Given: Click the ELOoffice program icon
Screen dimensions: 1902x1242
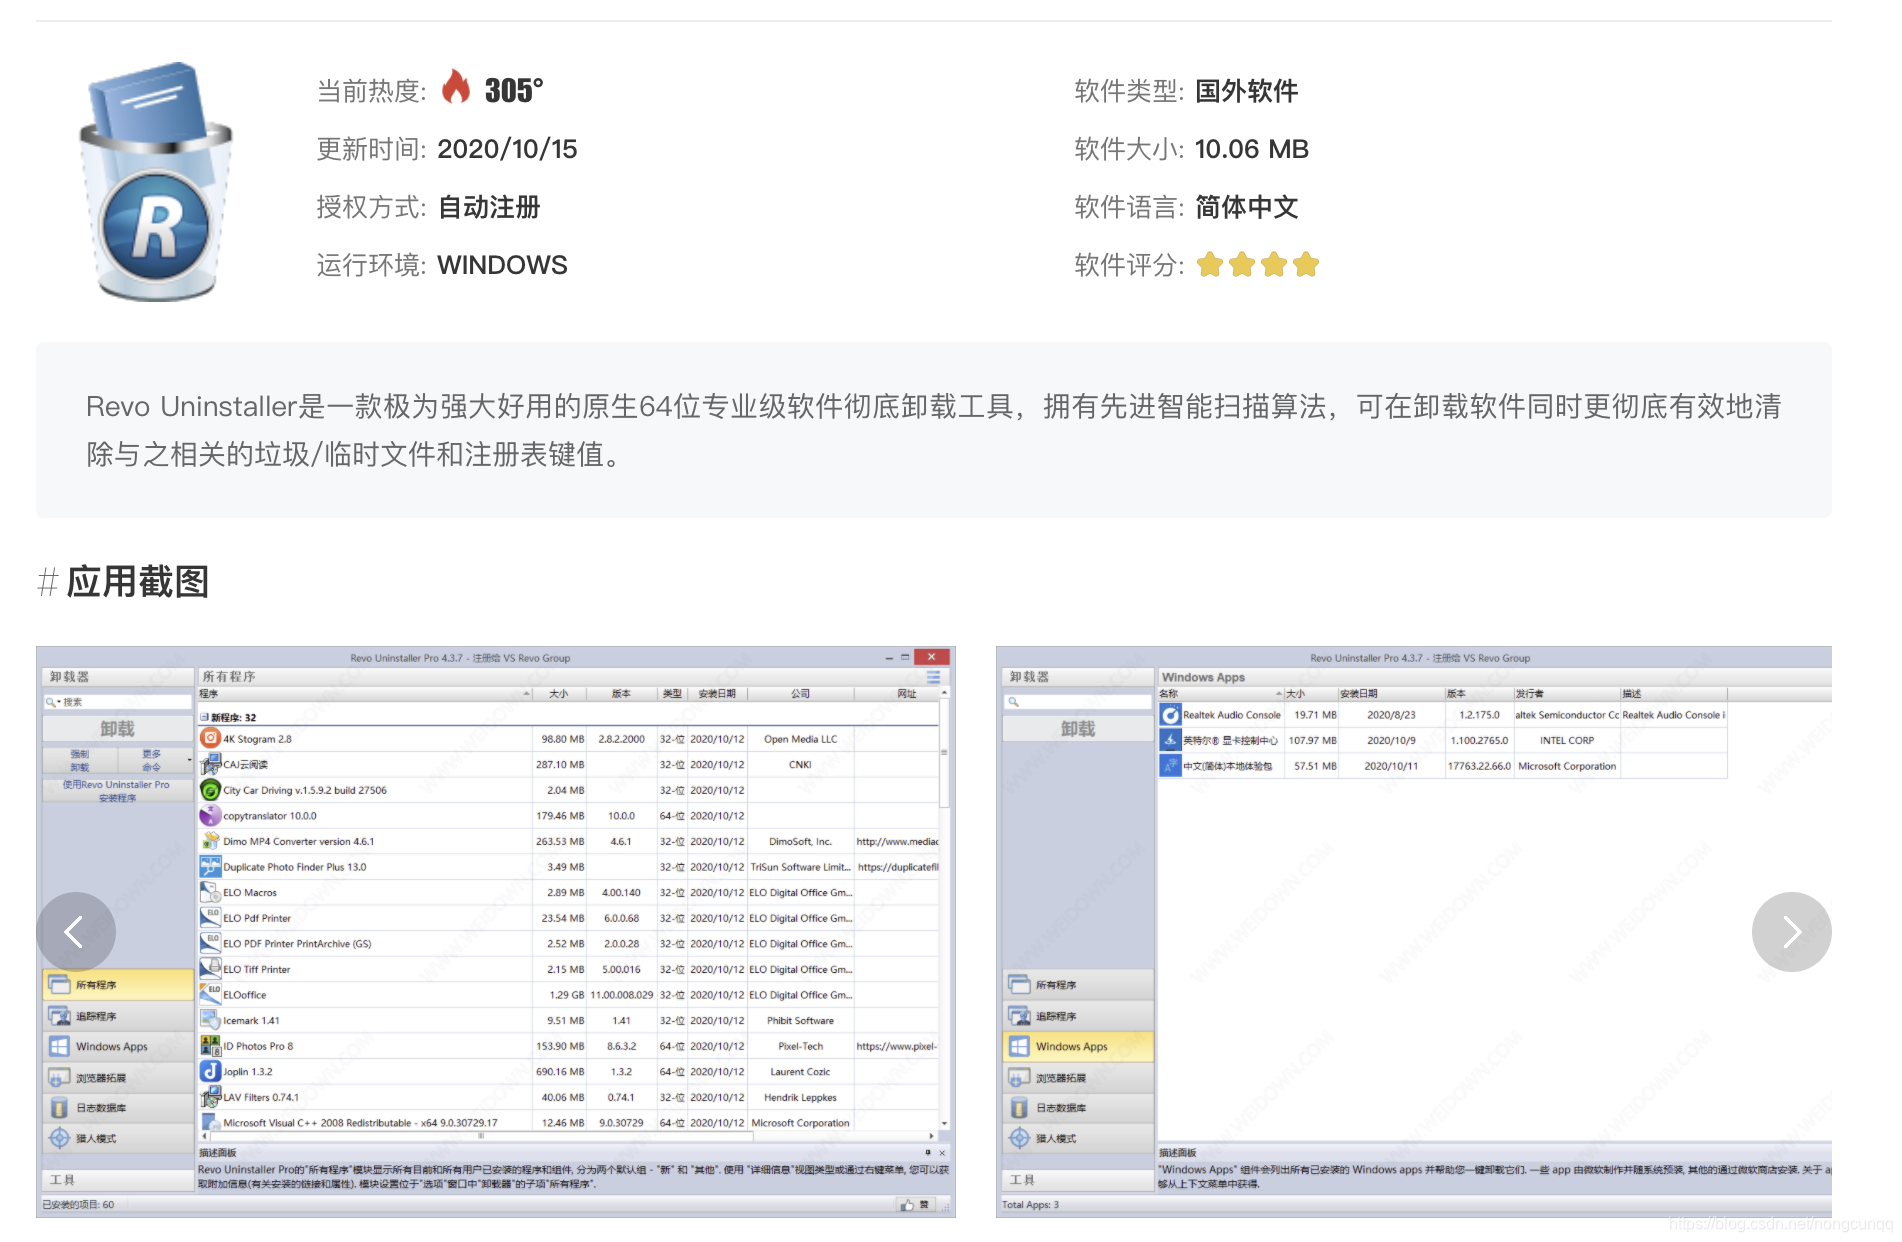Looking at the screenshot, I should [x=210, y=994].
